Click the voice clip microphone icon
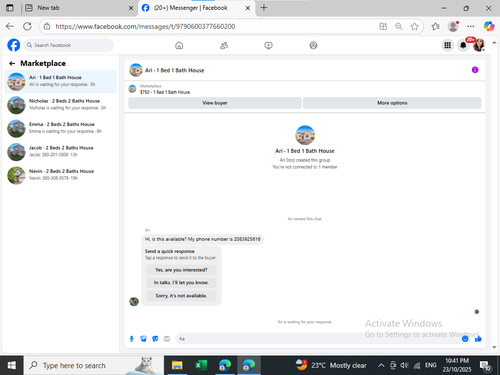 click(x=132, y=339)
